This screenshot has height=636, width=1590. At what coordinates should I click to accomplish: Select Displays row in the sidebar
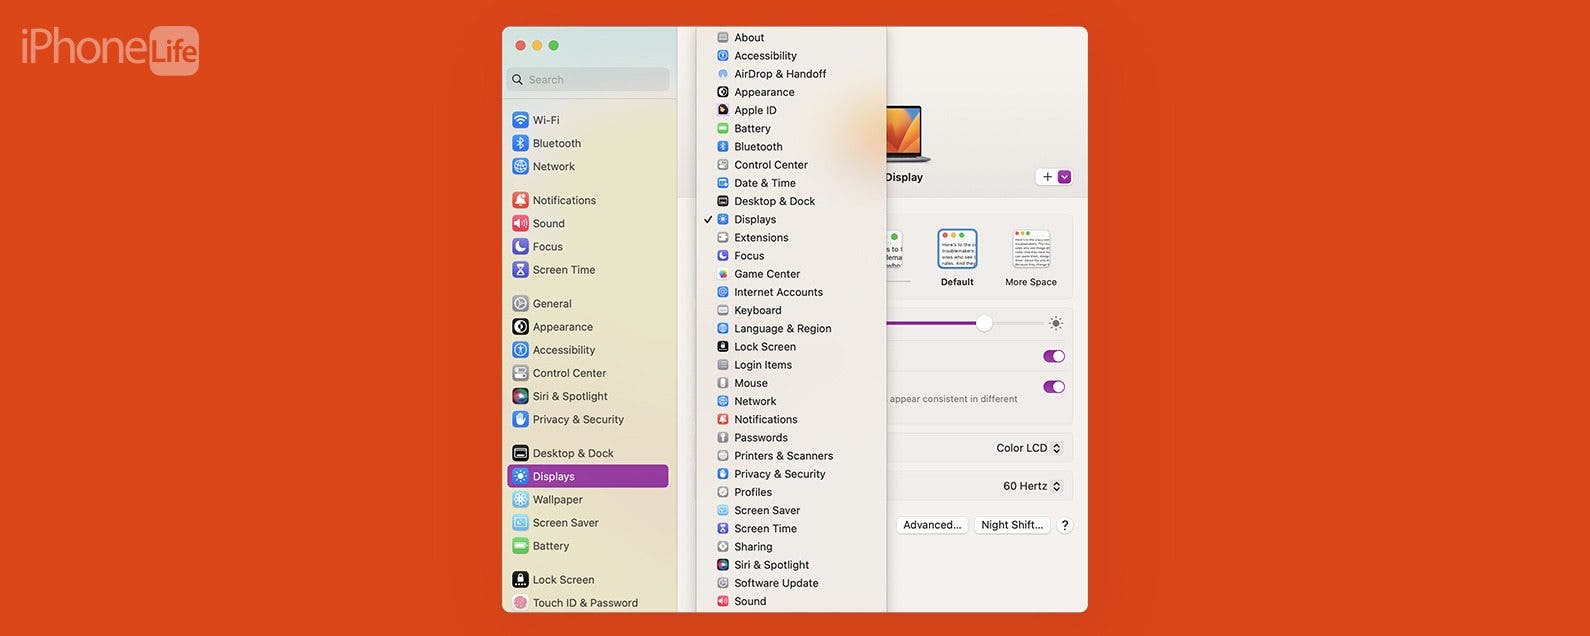pos(588,476)
